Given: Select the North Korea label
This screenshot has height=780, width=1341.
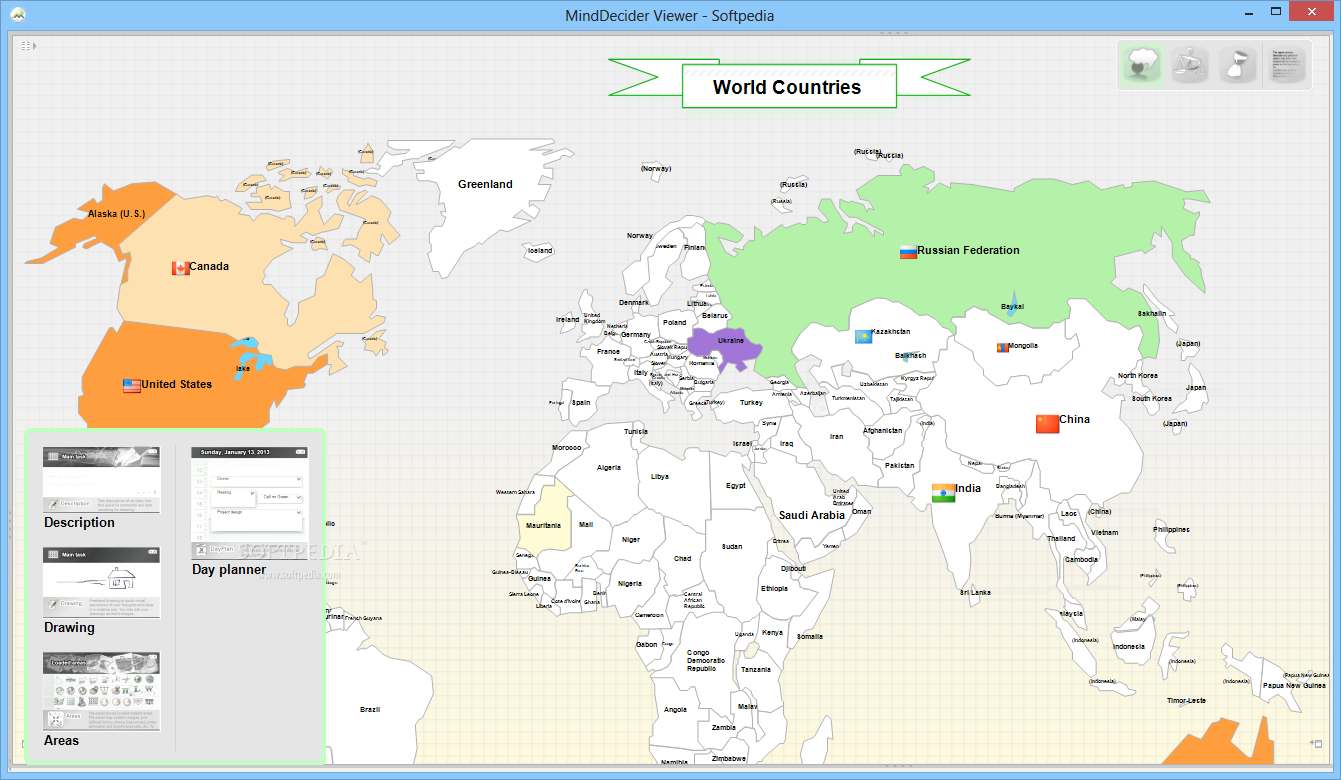Looking at the screenshot, I should 1138,375.
